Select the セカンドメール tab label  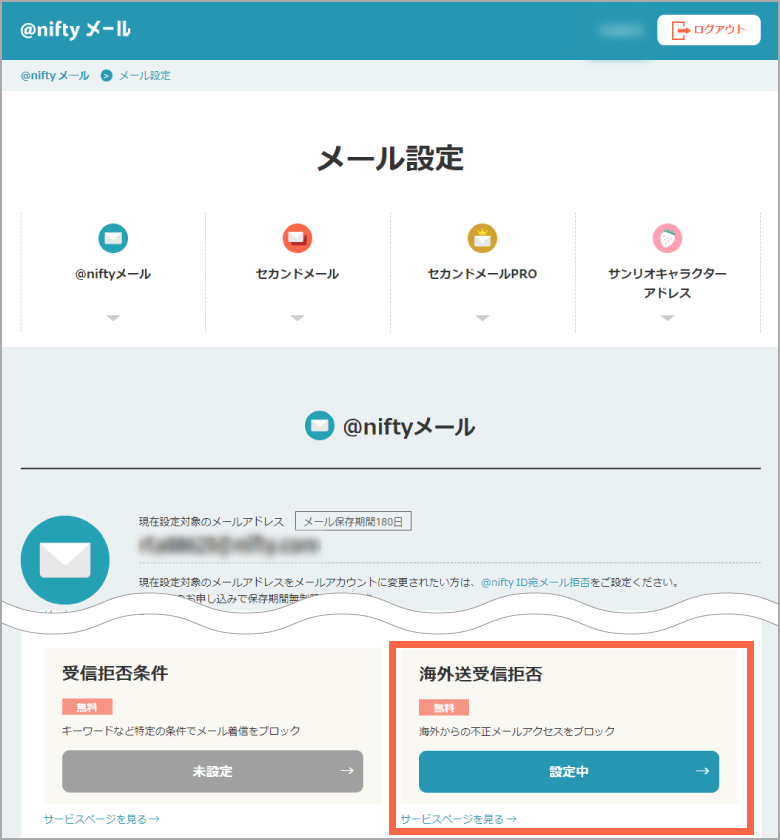(297, 274)
